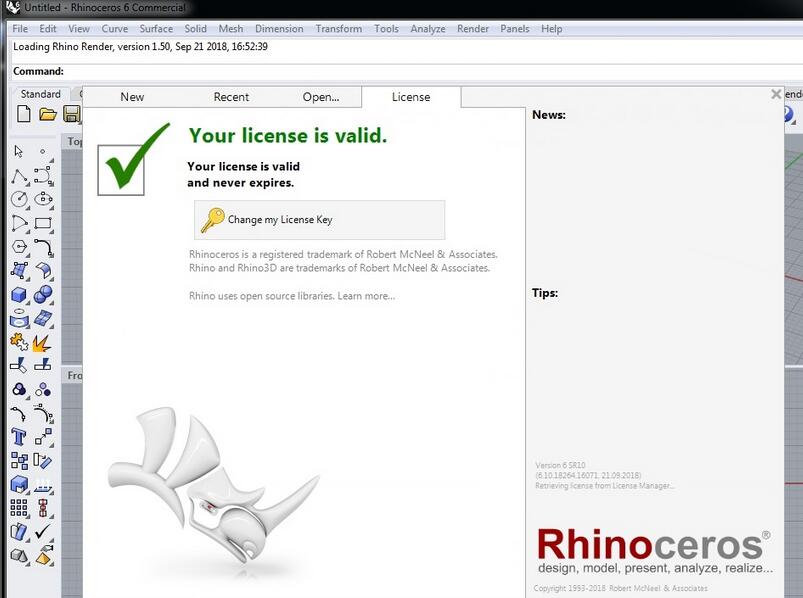Select the Rectangular Array grid tool

[19, 508]
